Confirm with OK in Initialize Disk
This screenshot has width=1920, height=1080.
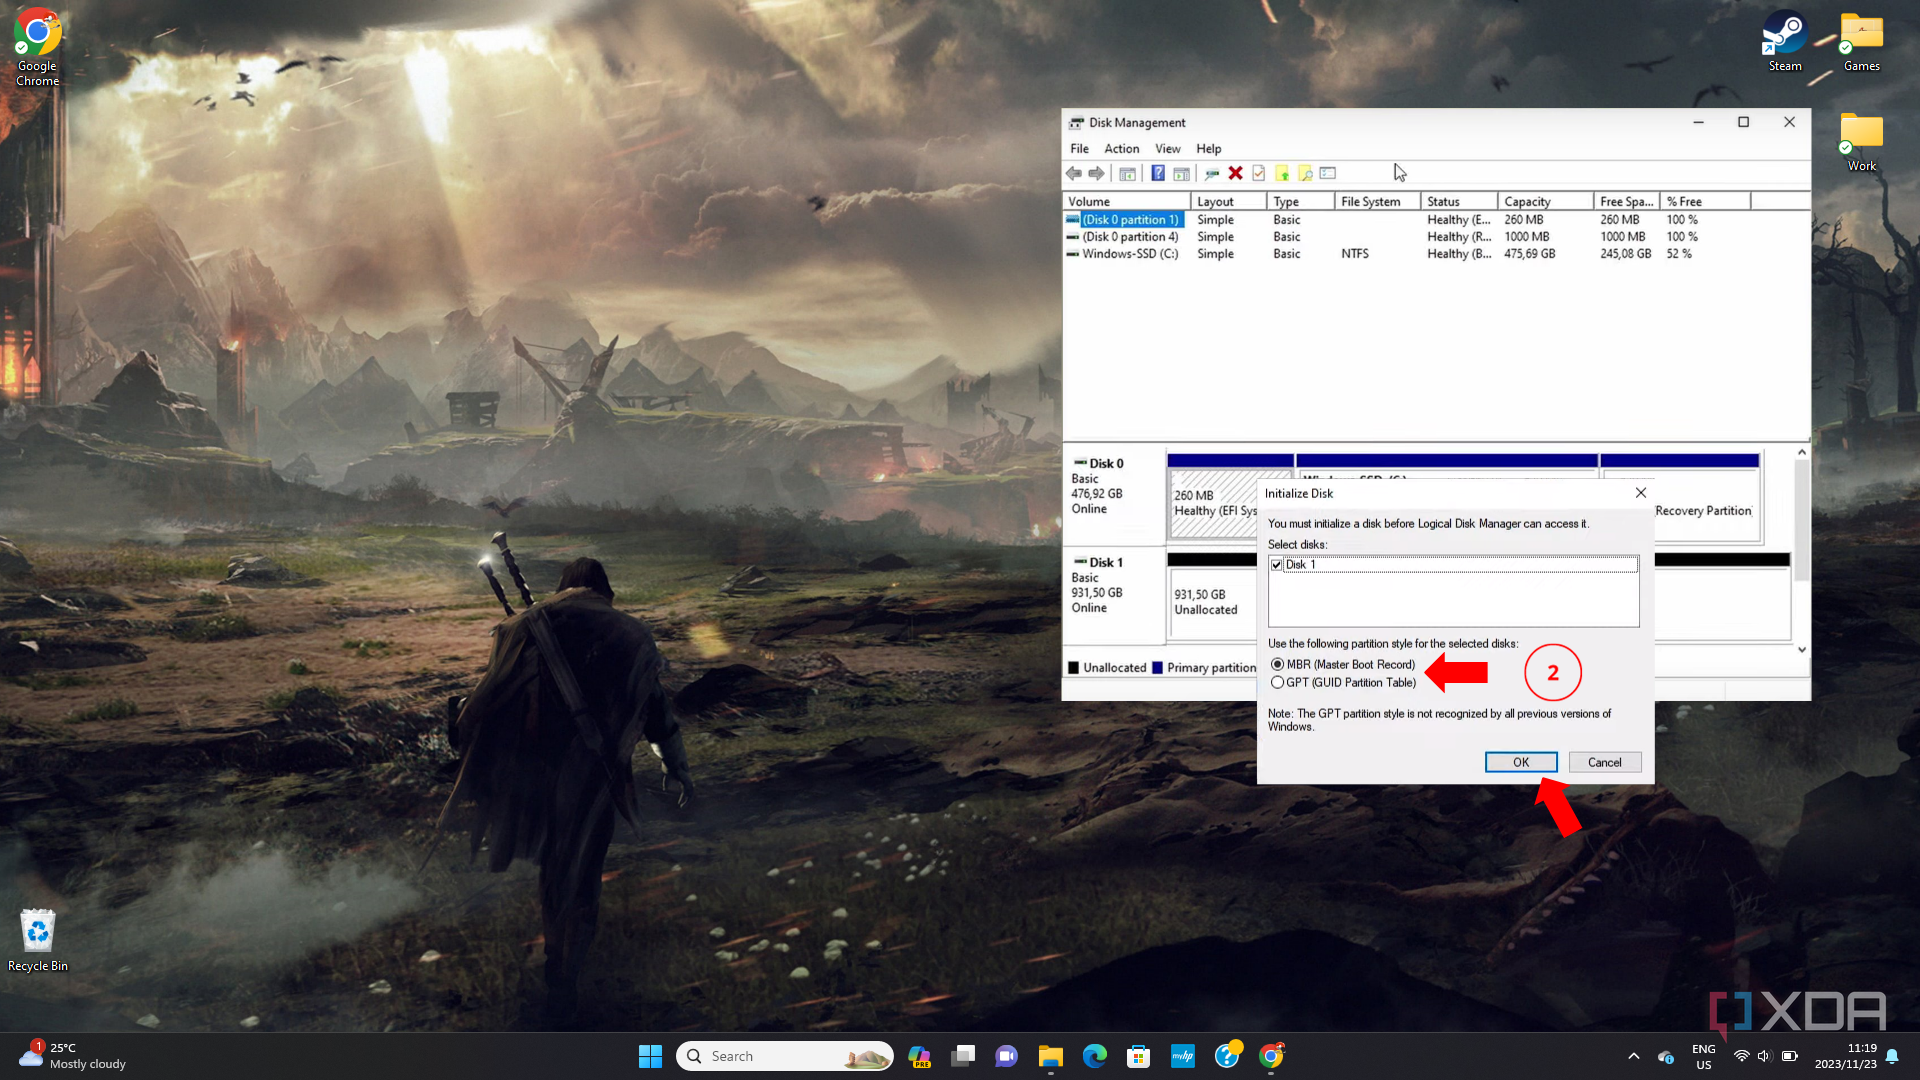coord(1521,762)
